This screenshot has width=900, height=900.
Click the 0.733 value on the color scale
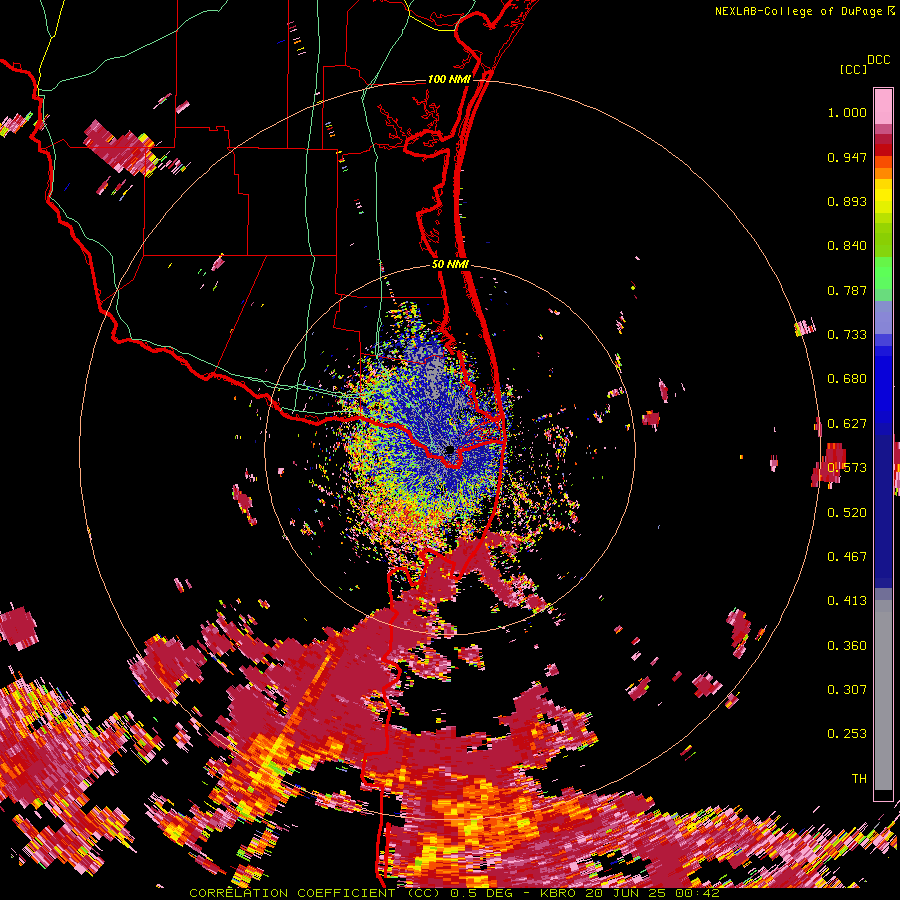point(847,335)
